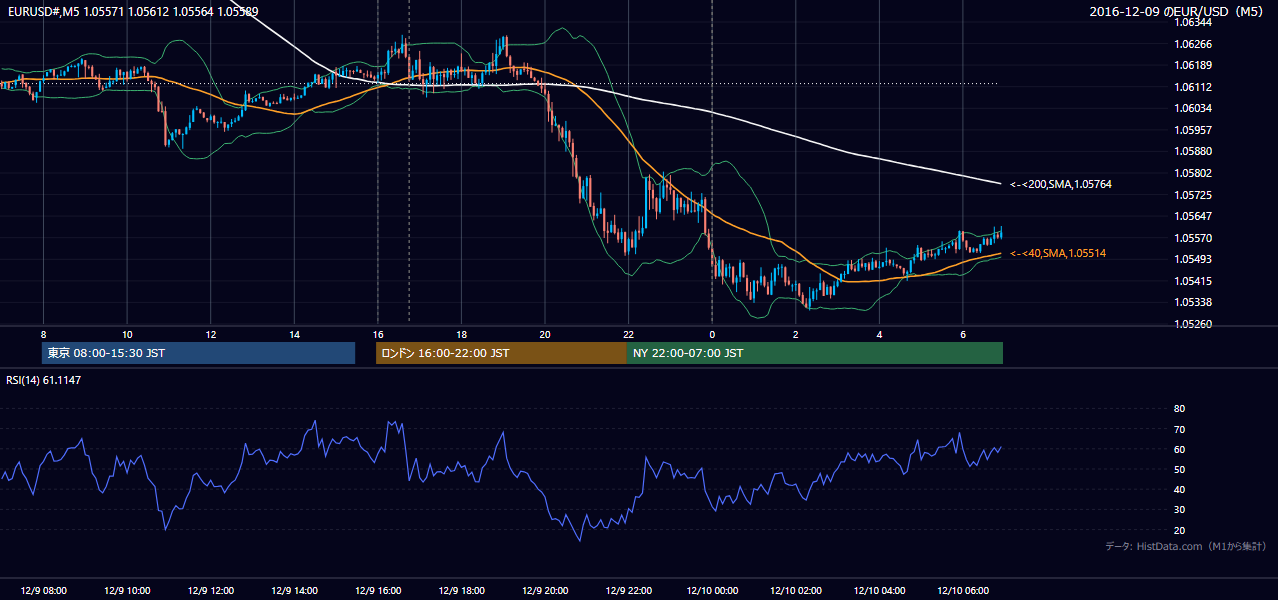Click the 12/9 18:00 time axis label
The image size is (1278, 600).
461,591
